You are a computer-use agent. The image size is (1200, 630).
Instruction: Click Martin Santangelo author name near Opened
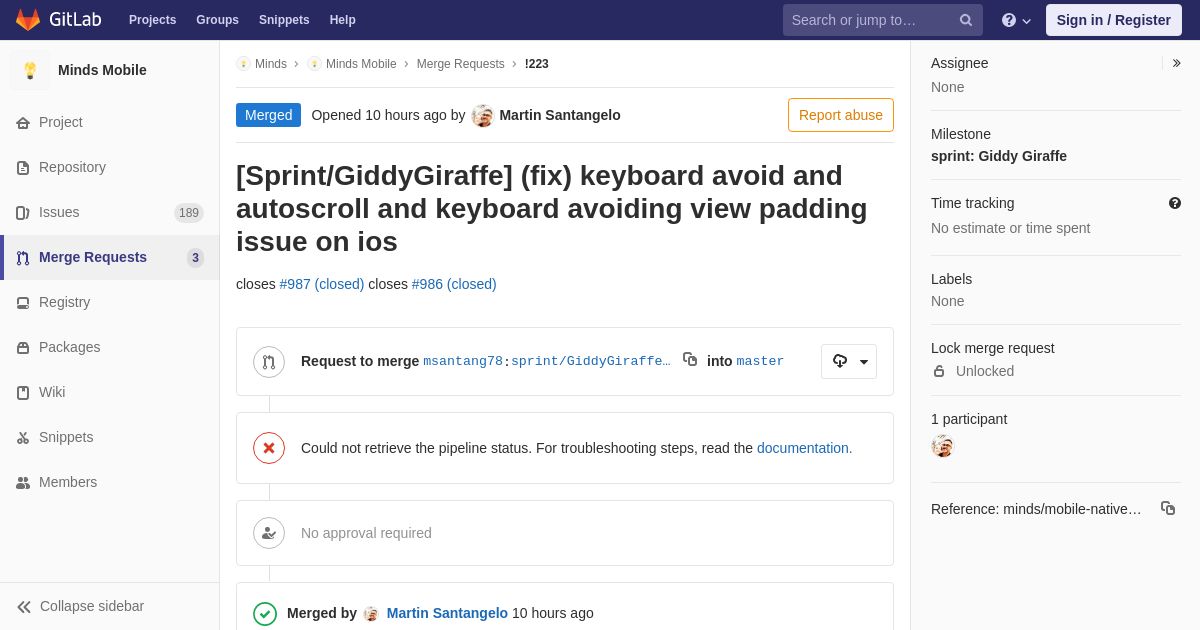560,115
